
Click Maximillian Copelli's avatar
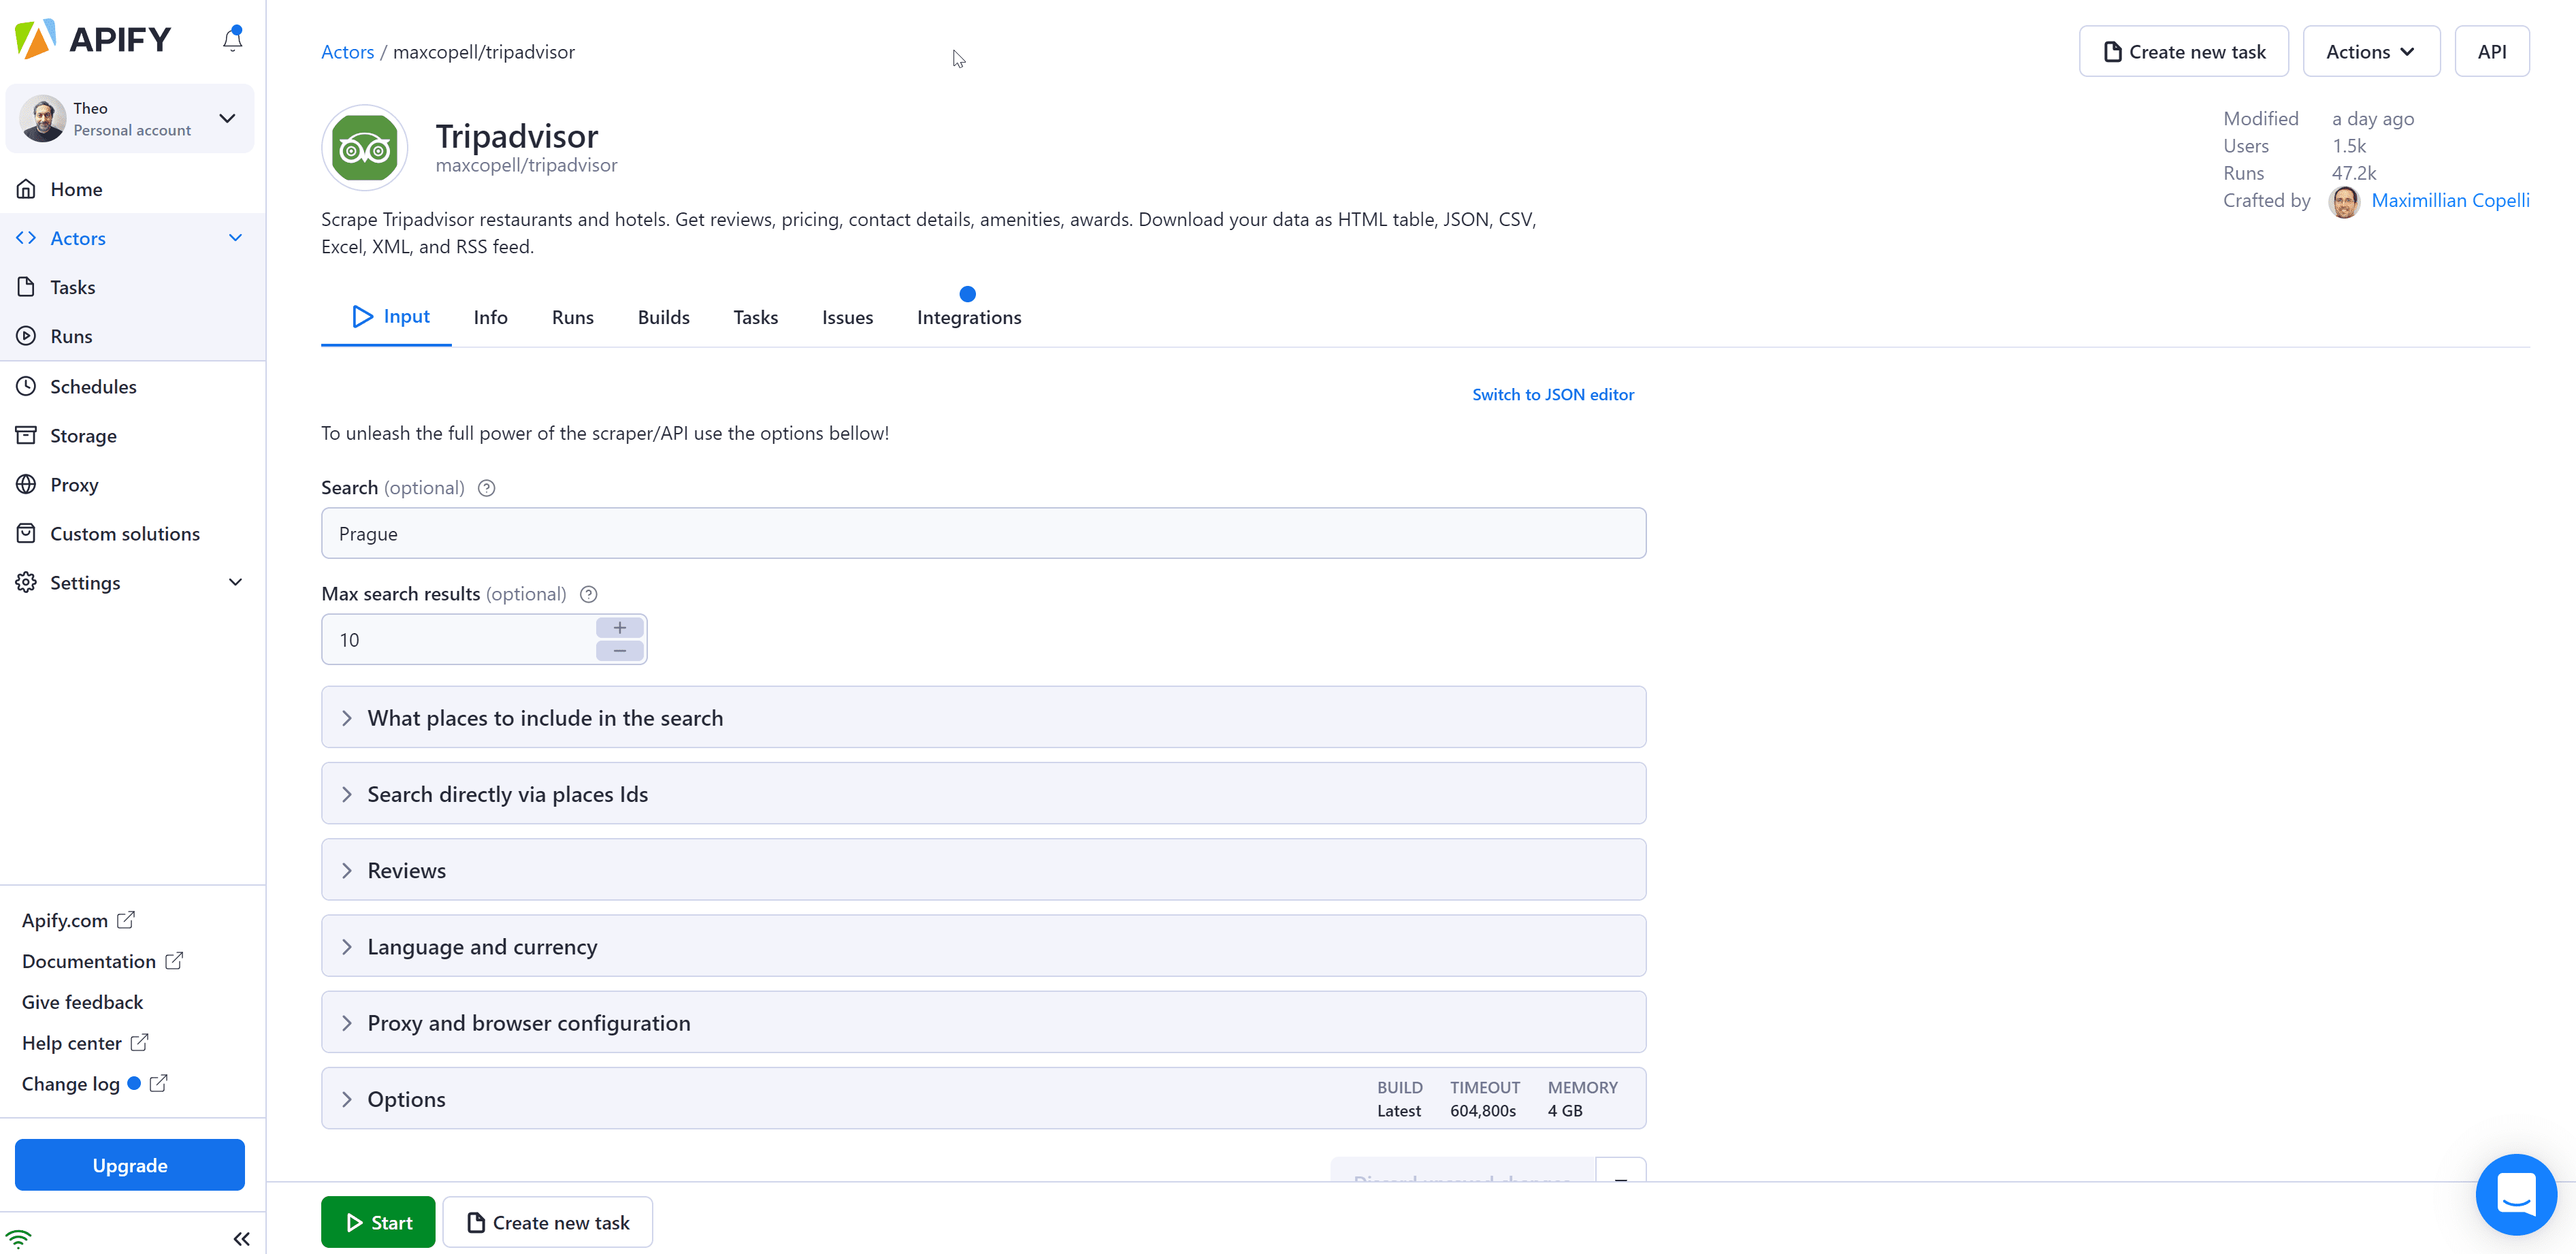coord(2345,201)
